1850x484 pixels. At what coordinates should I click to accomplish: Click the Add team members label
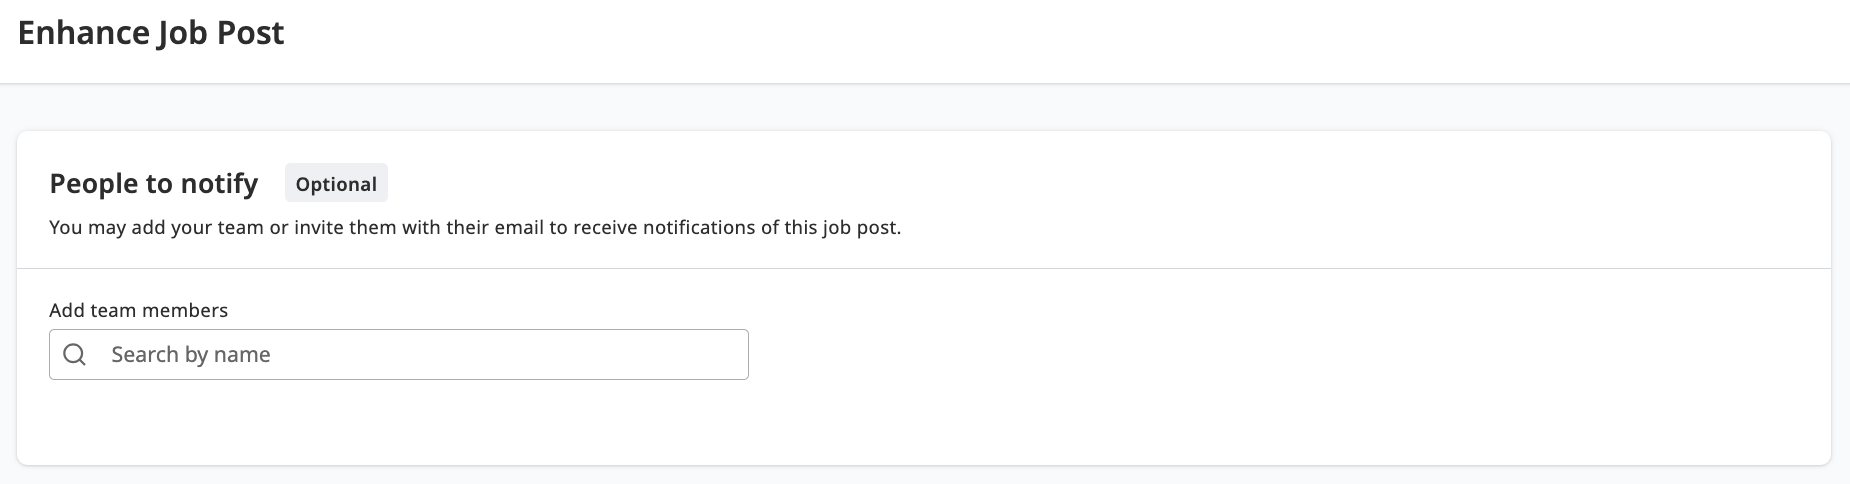coord(139,310)
